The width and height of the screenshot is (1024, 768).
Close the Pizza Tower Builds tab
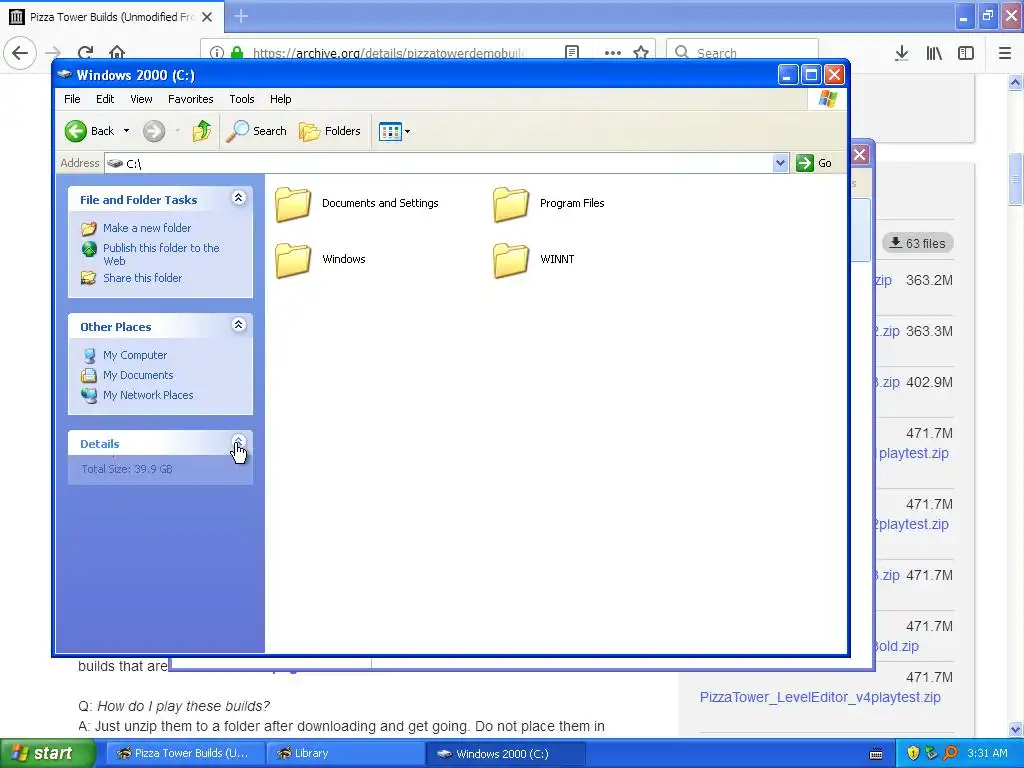pyautogui.click(x=207, y=17)
